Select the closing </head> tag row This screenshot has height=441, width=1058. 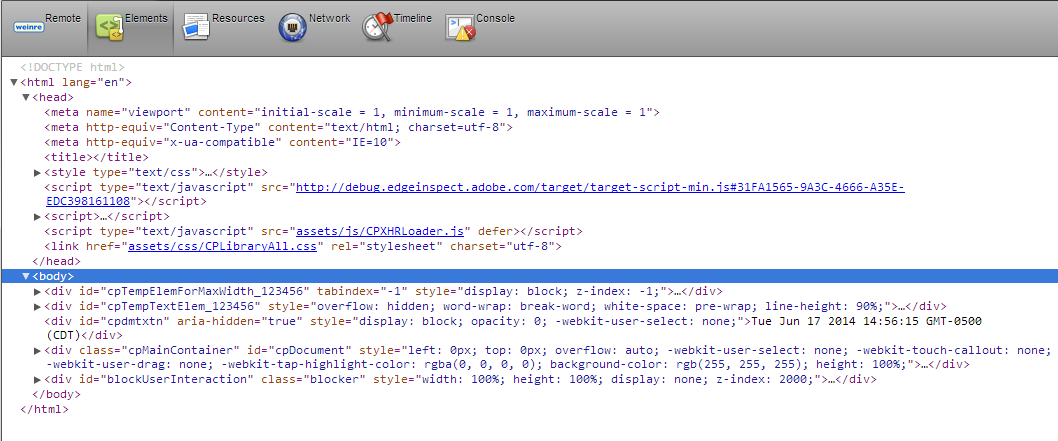(57, 261)
